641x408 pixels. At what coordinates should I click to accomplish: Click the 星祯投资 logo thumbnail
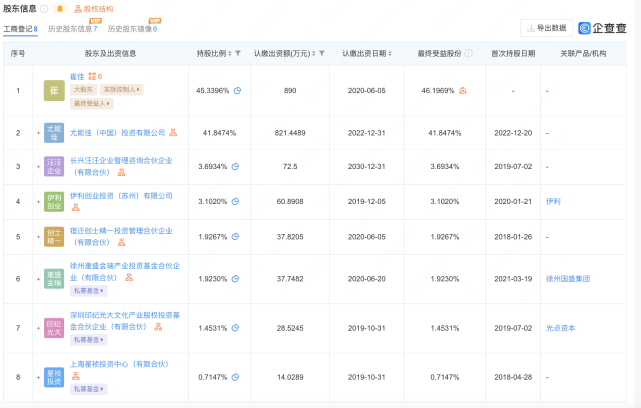tap(54, 377)
